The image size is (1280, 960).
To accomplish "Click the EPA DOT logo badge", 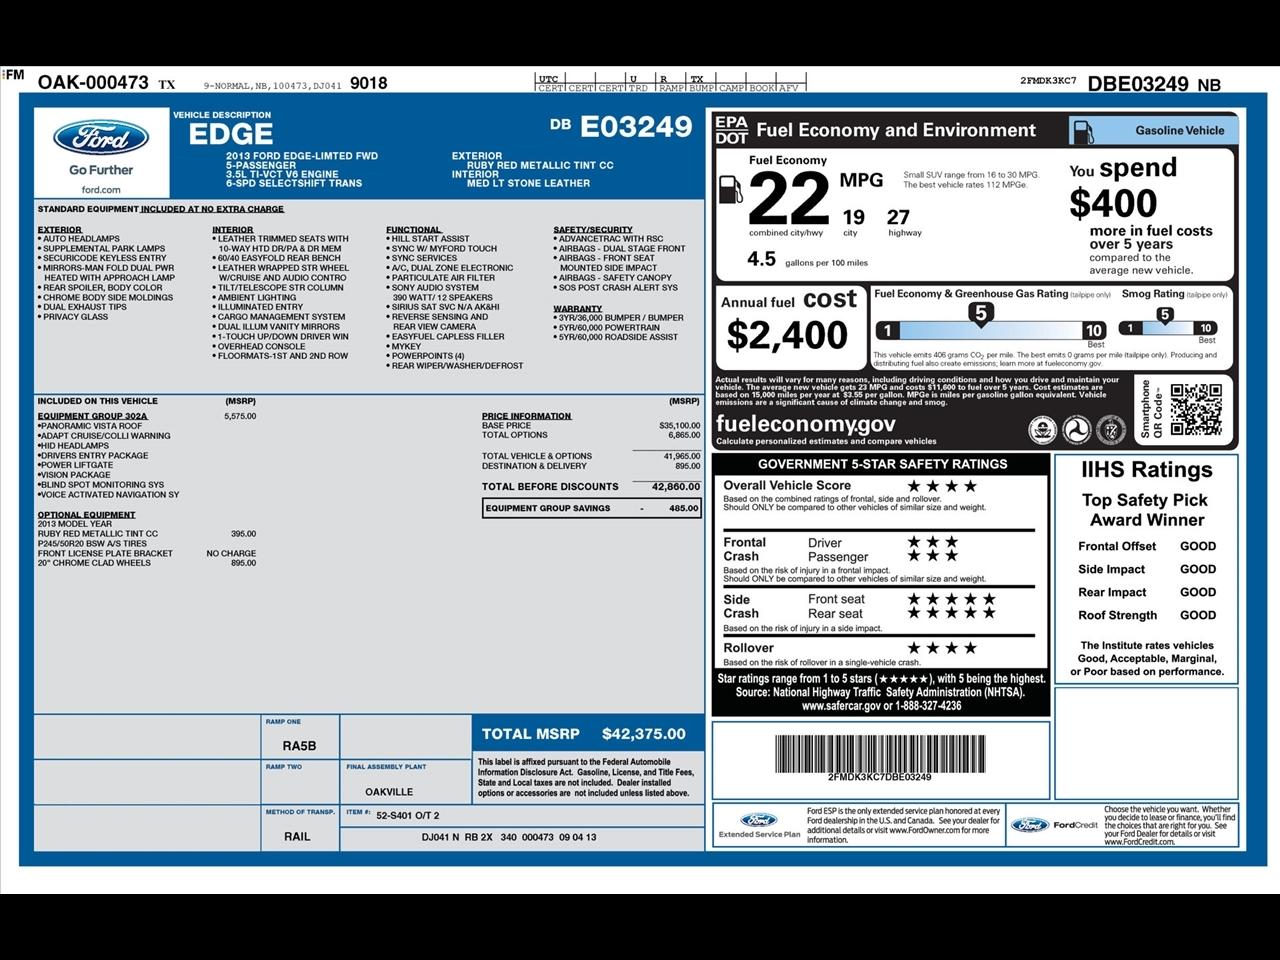I will pos(731,130).
